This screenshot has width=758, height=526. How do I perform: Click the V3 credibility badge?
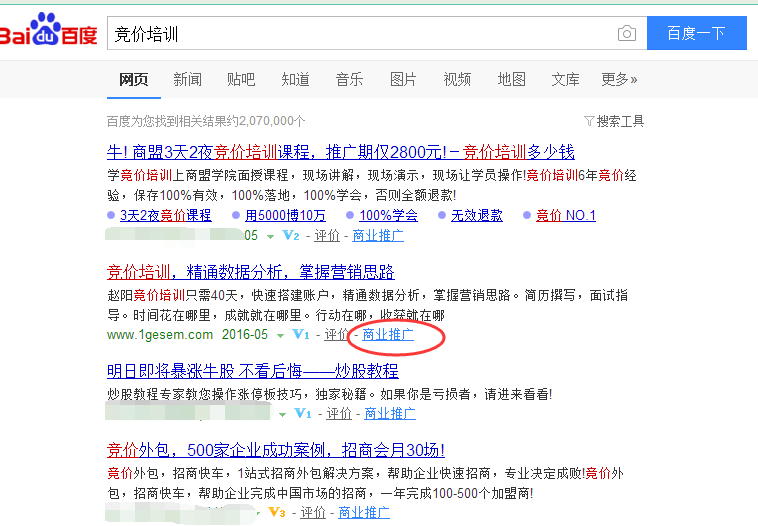click(277, 512)
